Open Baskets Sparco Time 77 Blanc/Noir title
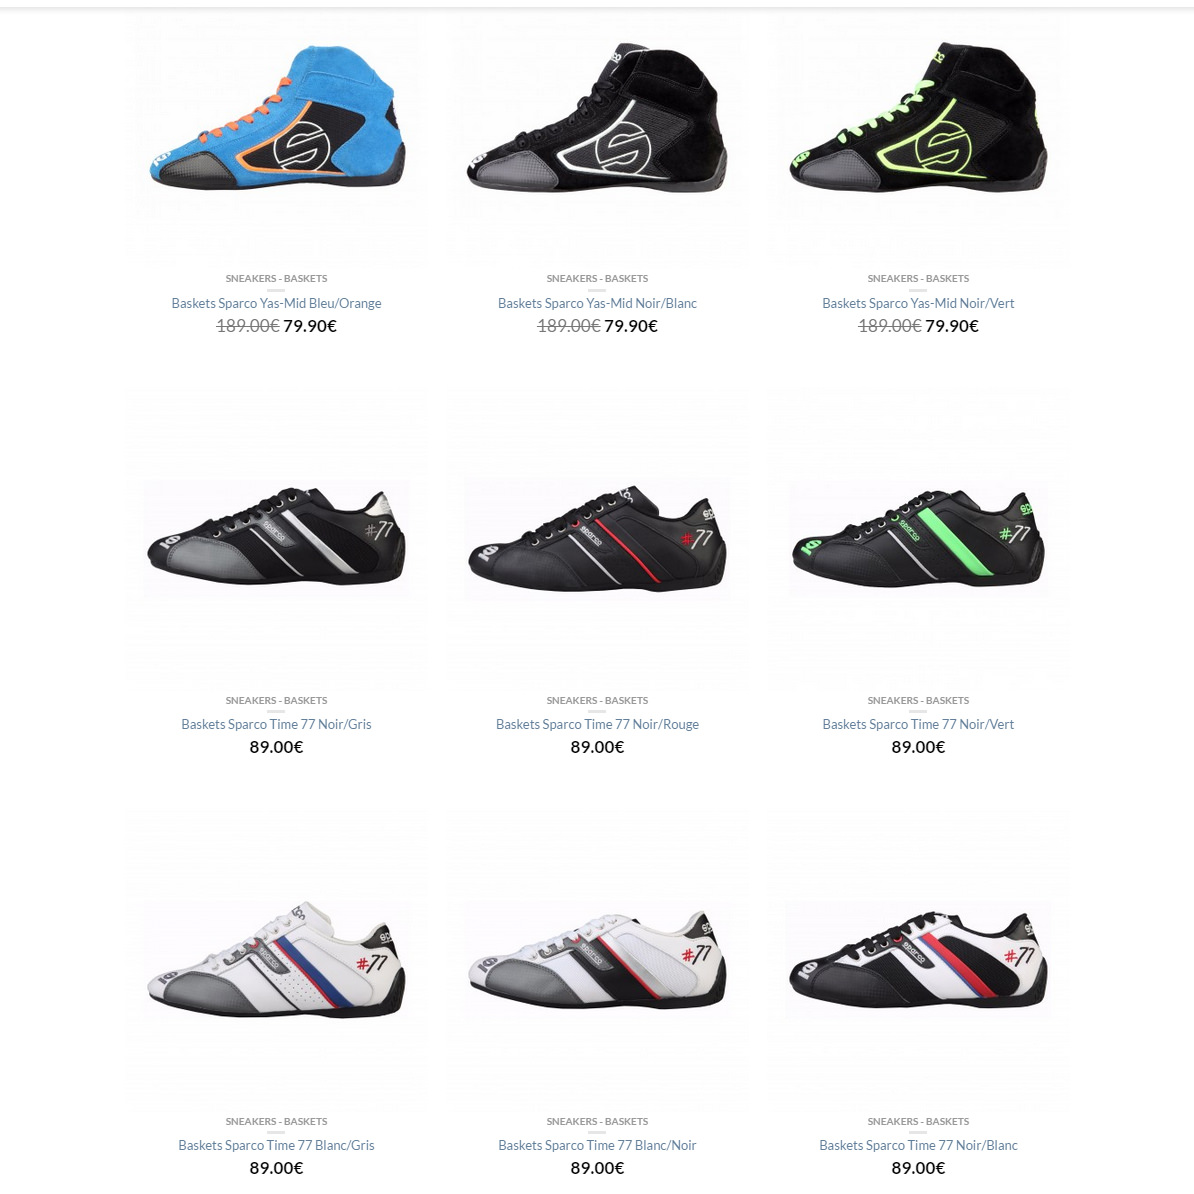The height and width of the screenshot is (1194, 1194). (x=597, y=1145)
